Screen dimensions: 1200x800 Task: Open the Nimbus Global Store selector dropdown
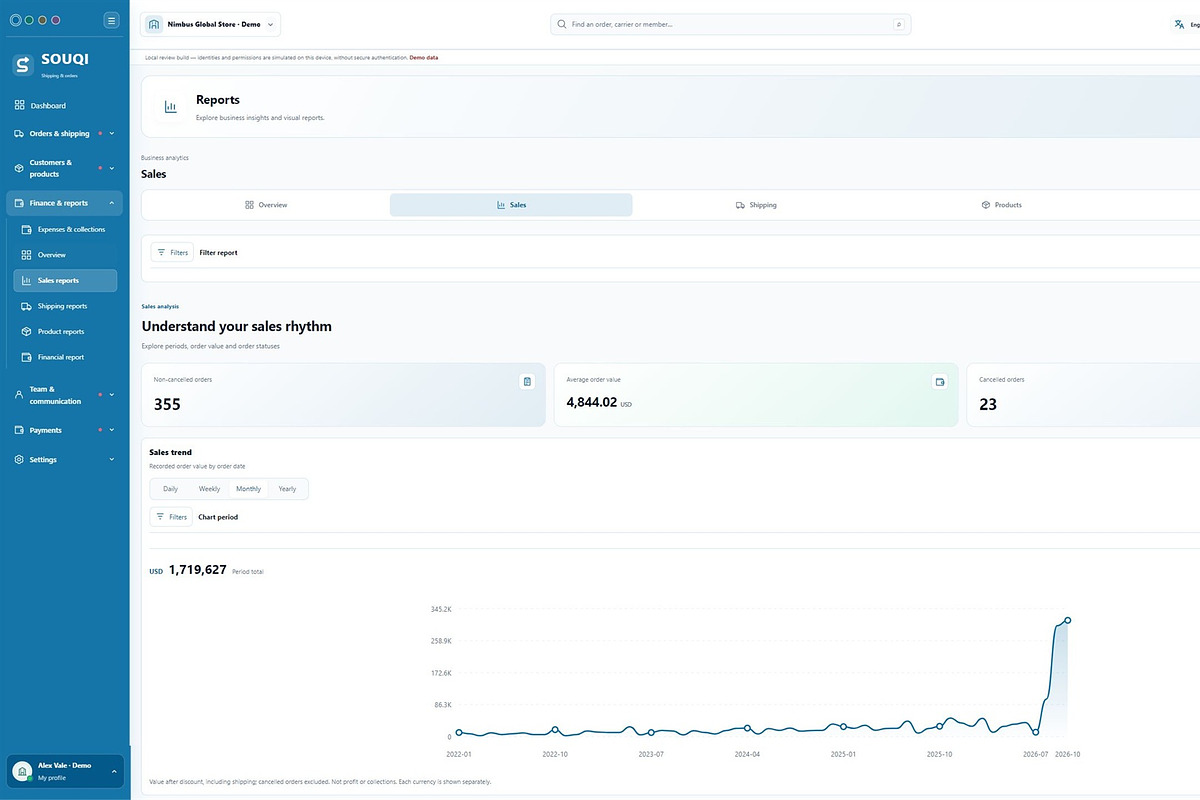[211, 24]
